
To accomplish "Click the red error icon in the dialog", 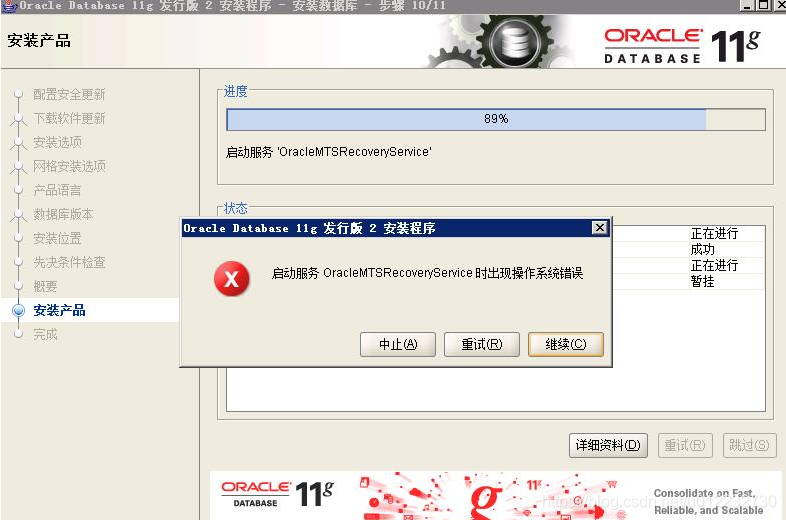I will coord(232,279).
